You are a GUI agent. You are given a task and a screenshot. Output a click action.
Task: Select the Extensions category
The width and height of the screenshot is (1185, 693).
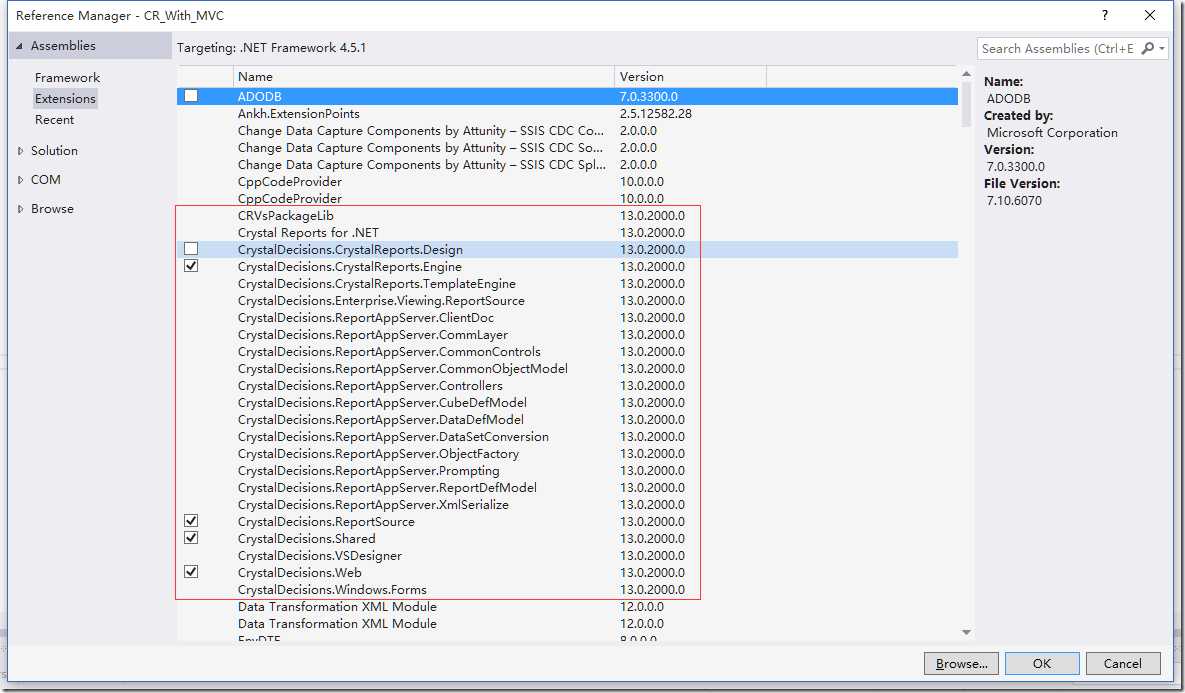[65, 98]
